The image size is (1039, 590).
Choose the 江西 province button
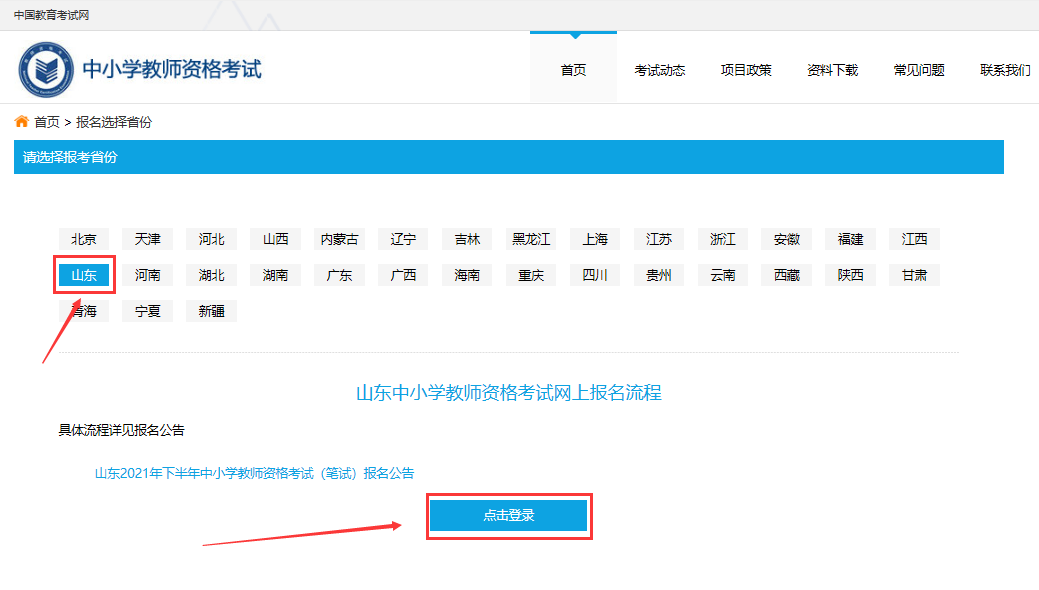coord(914,239)
